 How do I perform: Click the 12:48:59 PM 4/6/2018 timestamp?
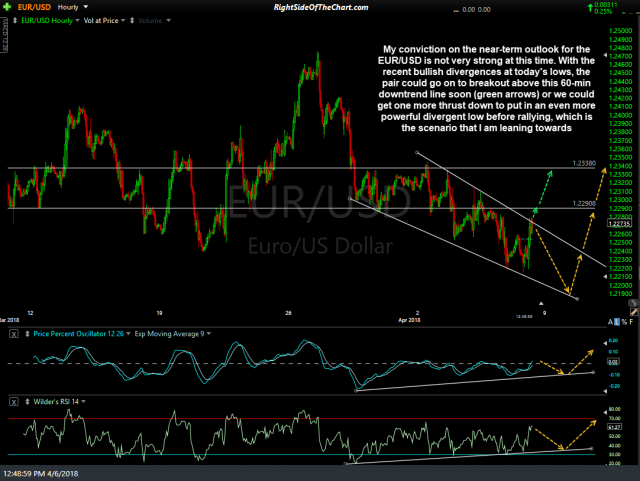click(x=41, y=474)
